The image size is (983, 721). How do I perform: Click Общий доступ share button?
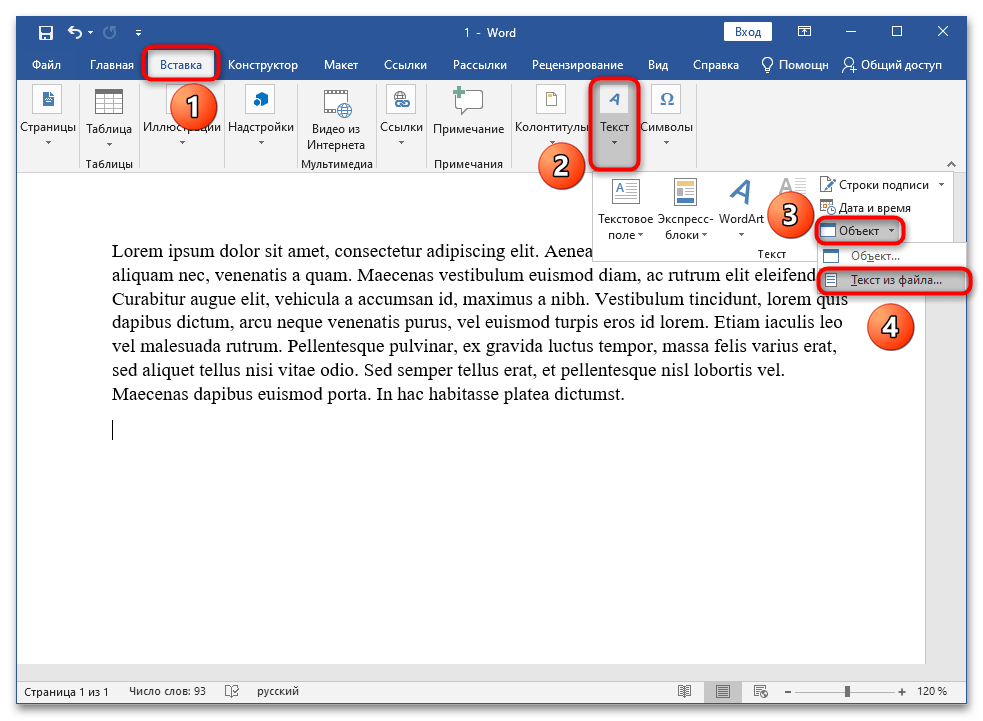click(x=891, y=65)
